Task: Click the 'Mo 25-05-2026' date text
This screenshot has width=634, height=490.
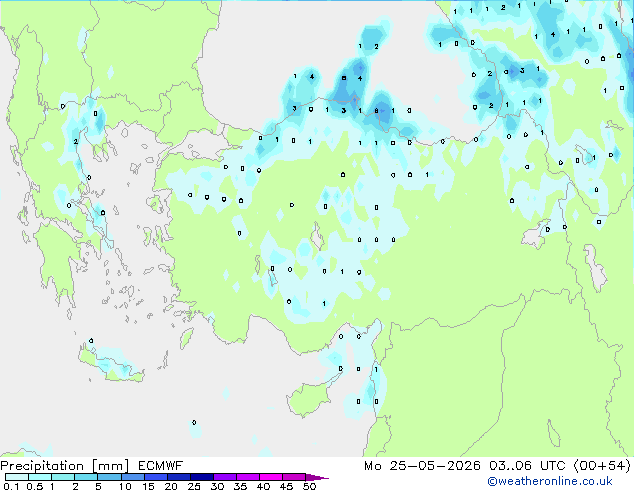Action: coord(422,466)
